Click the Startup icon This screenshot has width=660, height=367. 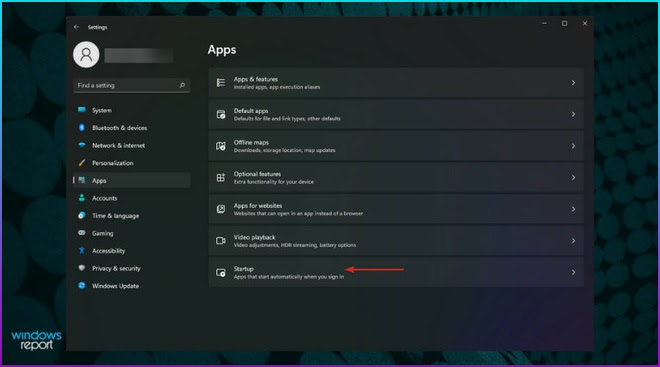click(221, 272)
